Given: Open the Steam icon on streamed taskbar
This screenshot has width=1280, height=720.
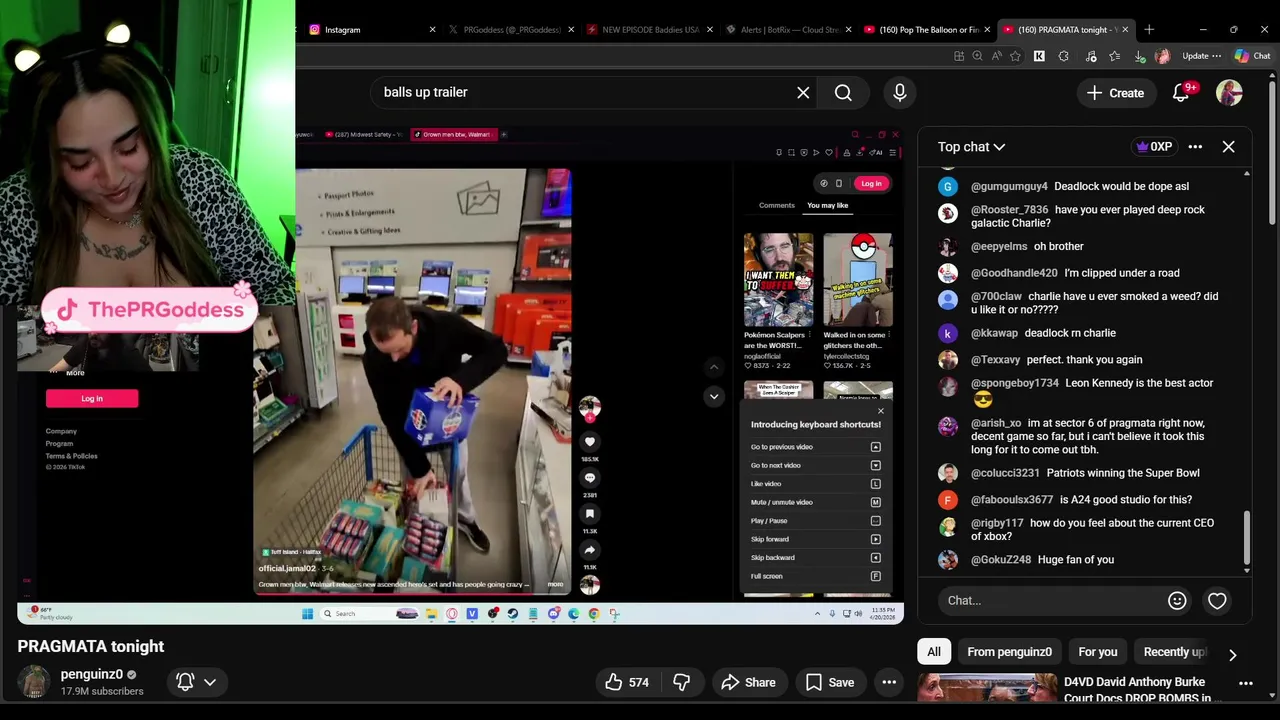Looking at the screenshot, I should click(x=513, y=614).
